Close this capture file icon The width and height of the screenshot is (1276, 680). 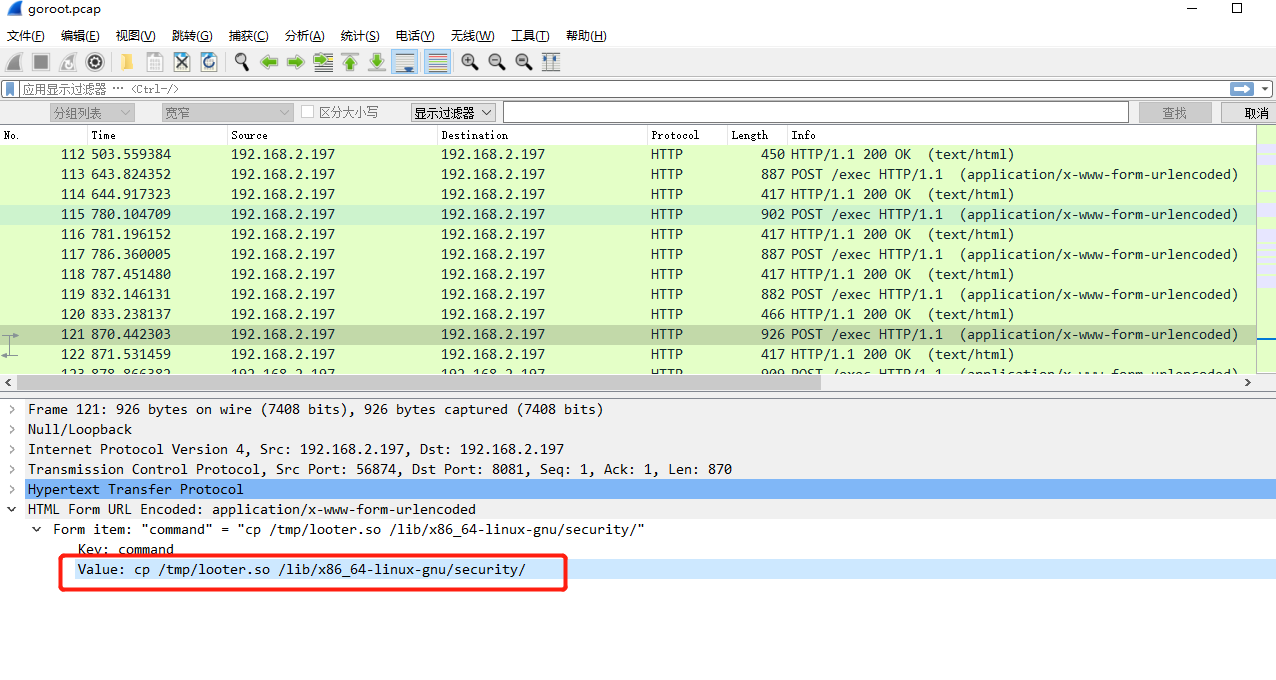pos(182,62)
